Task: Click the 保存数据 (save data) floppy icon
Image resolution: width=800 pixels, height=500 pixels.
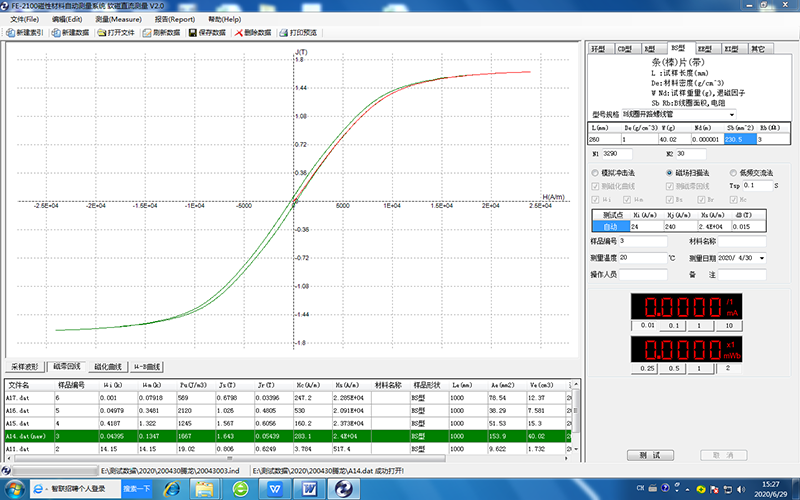Action: point(193,33)
